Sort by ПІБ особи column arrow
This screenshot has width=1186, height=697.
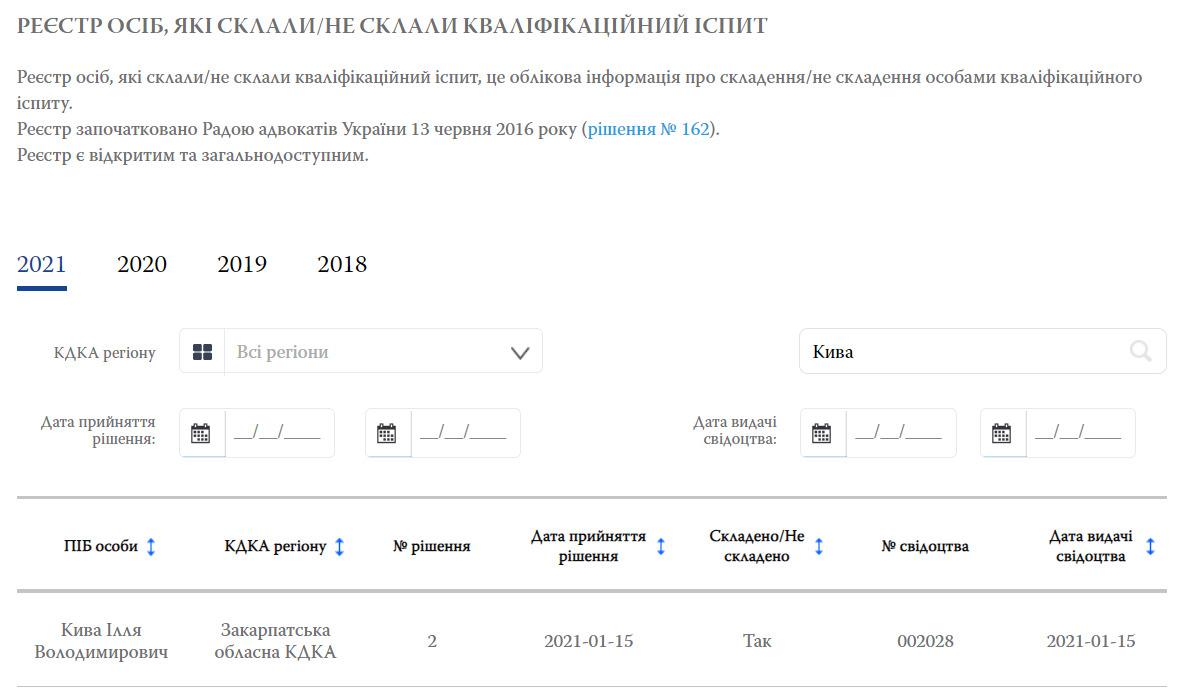click(151, 547)
